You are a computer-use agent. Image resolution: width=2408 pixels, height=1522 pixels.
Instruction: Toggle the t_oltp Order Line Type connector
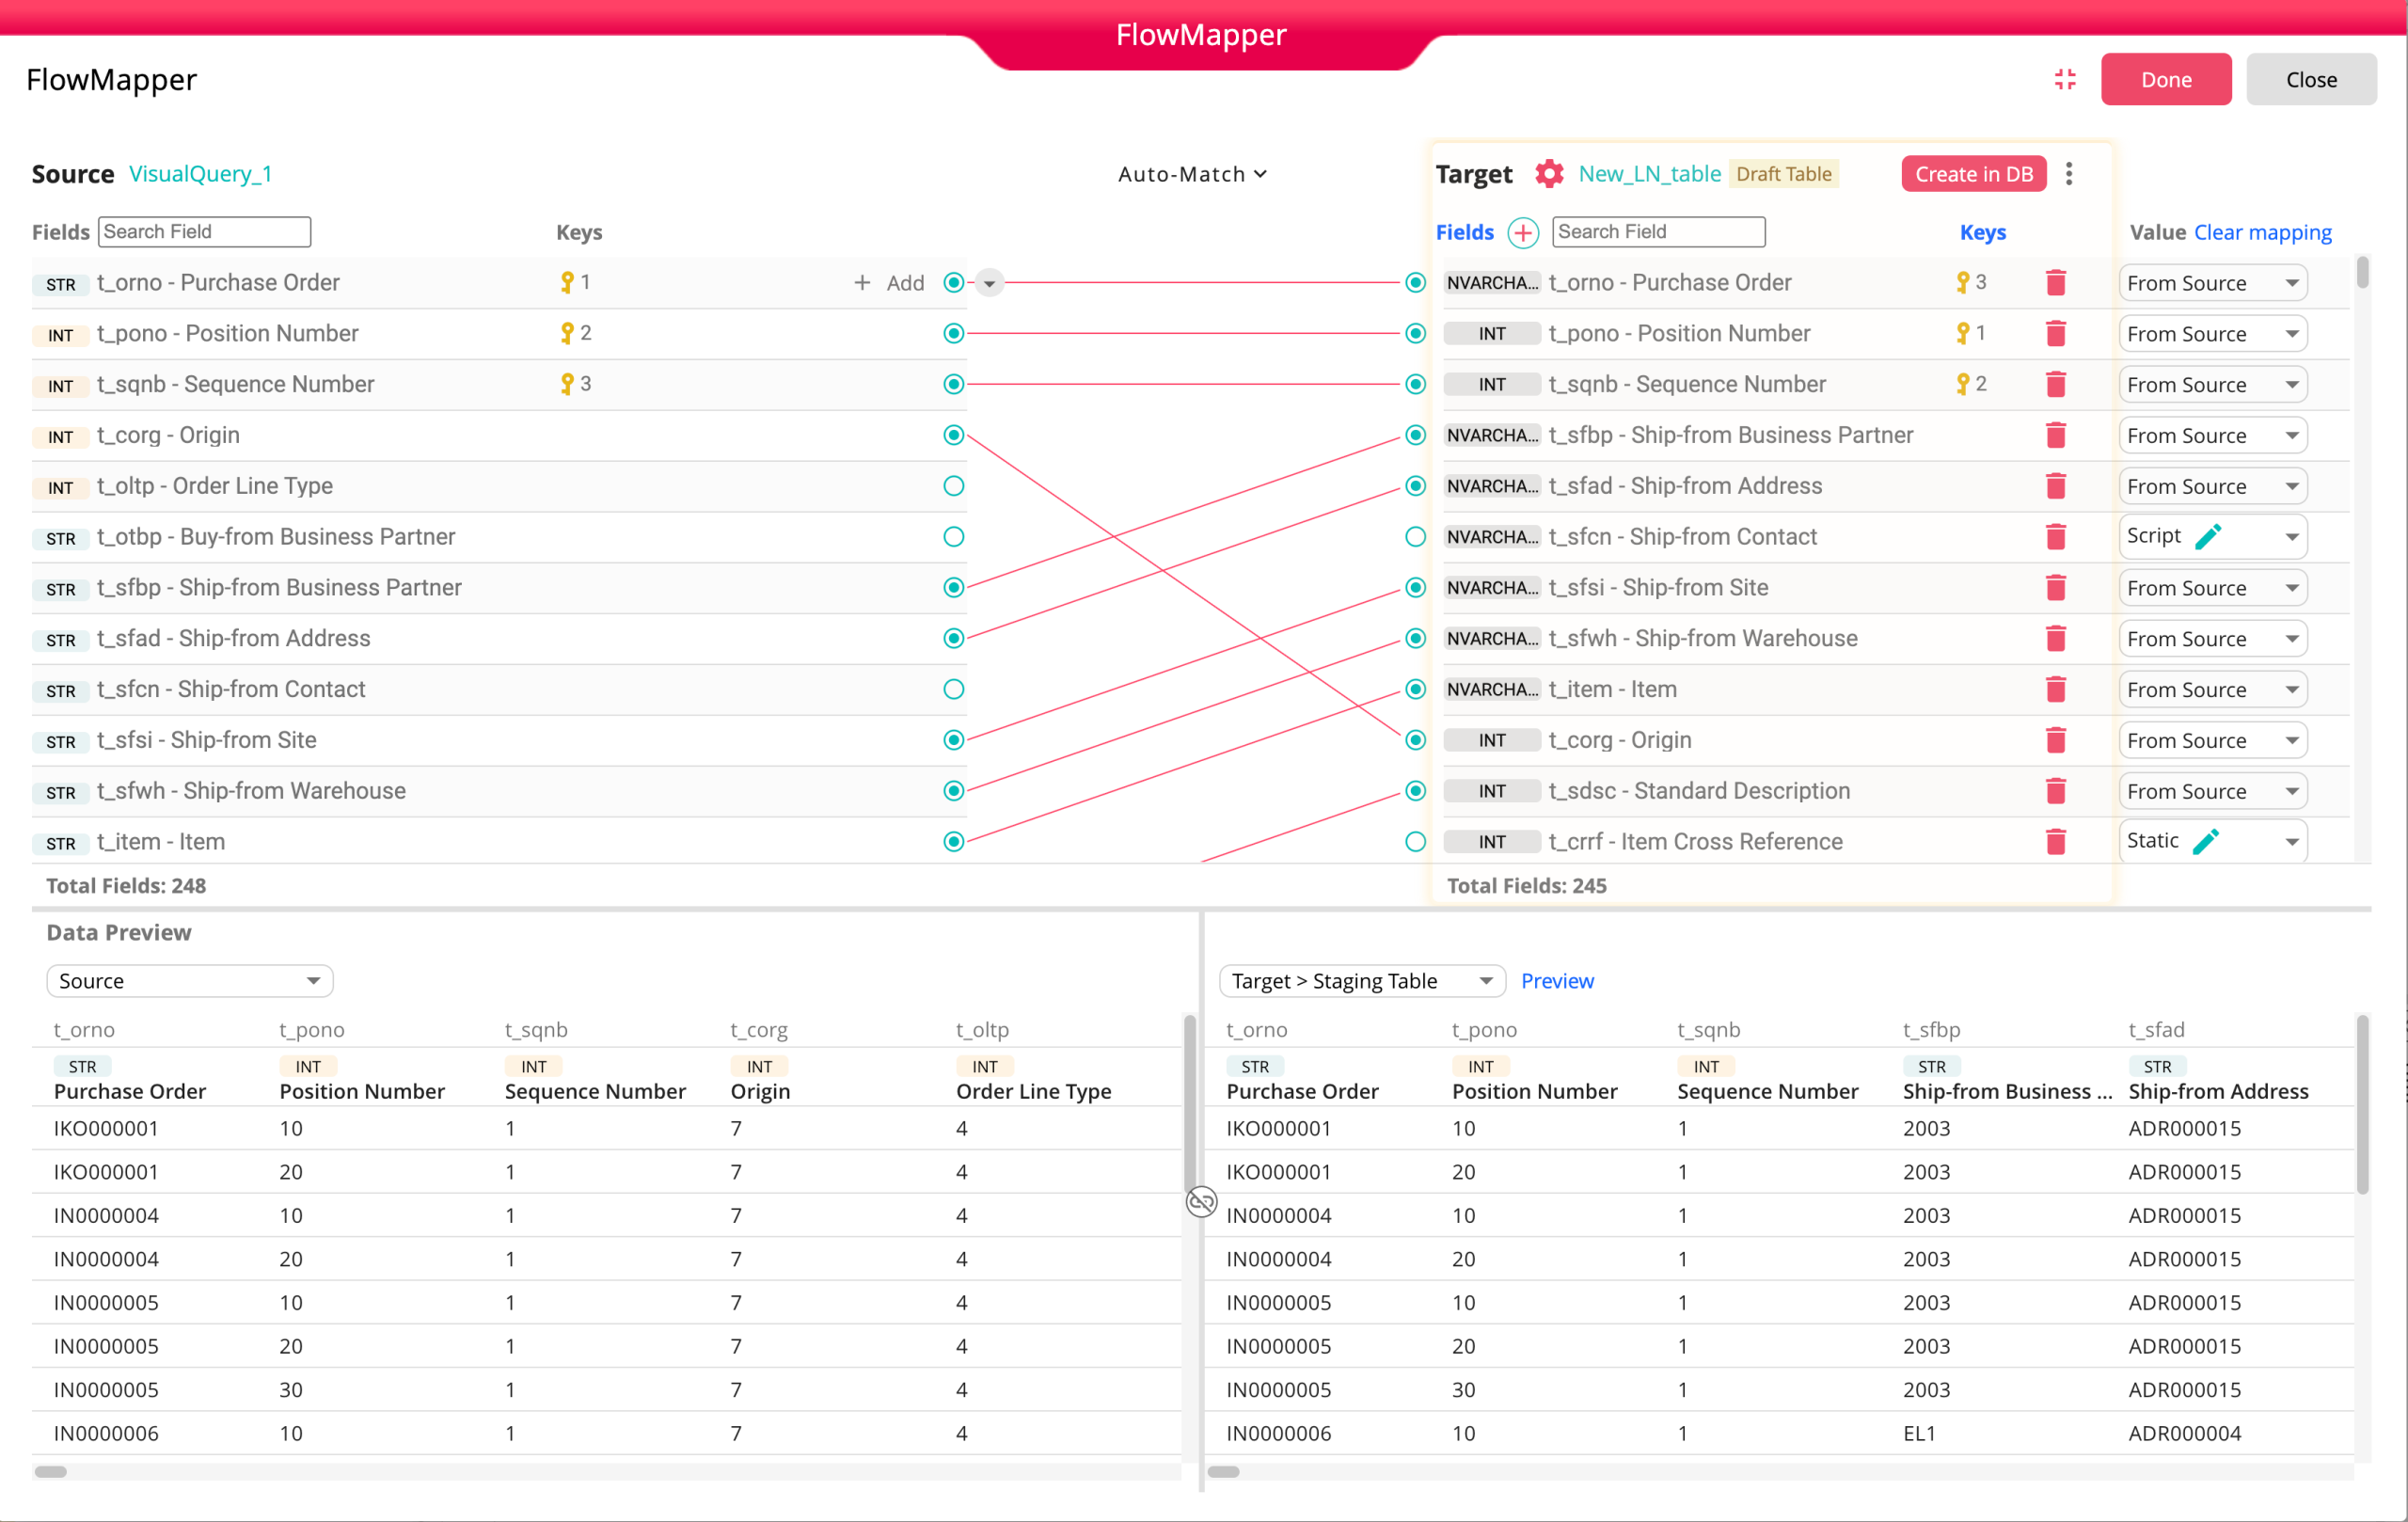[x=953, y=486]
